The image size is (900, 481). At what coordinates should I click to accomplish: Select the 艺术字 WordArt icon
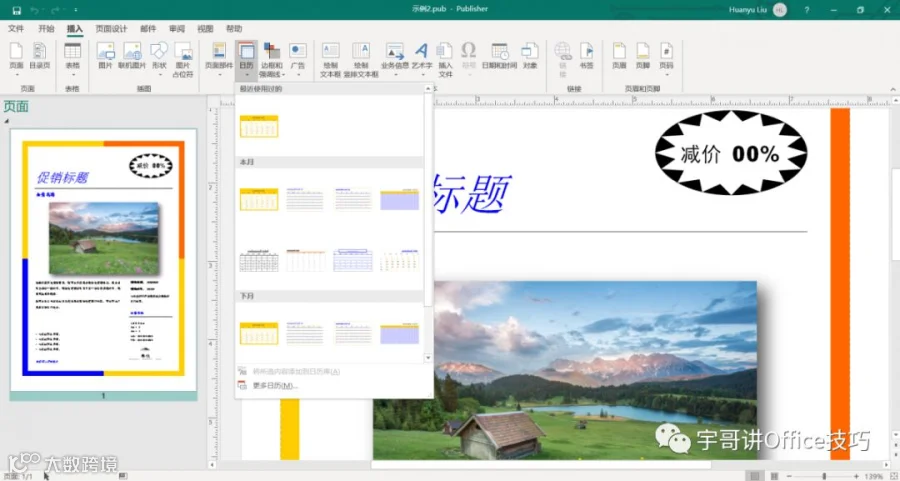(422, 56)
